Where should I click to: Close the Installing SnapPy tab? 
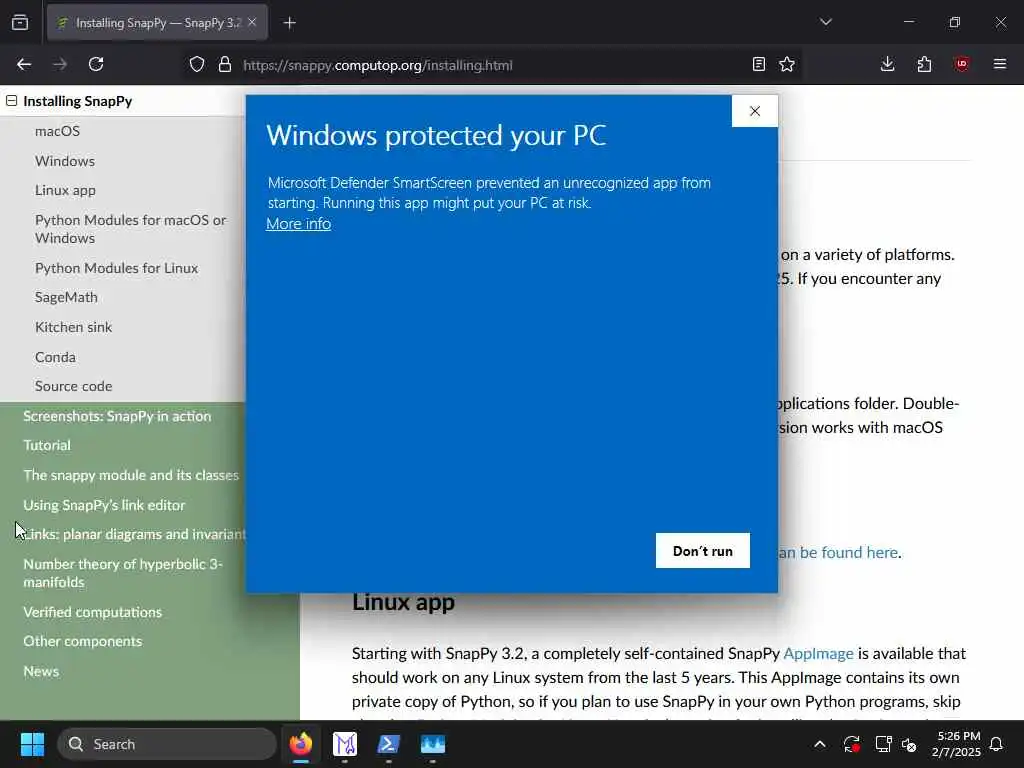tap(252, 22)
